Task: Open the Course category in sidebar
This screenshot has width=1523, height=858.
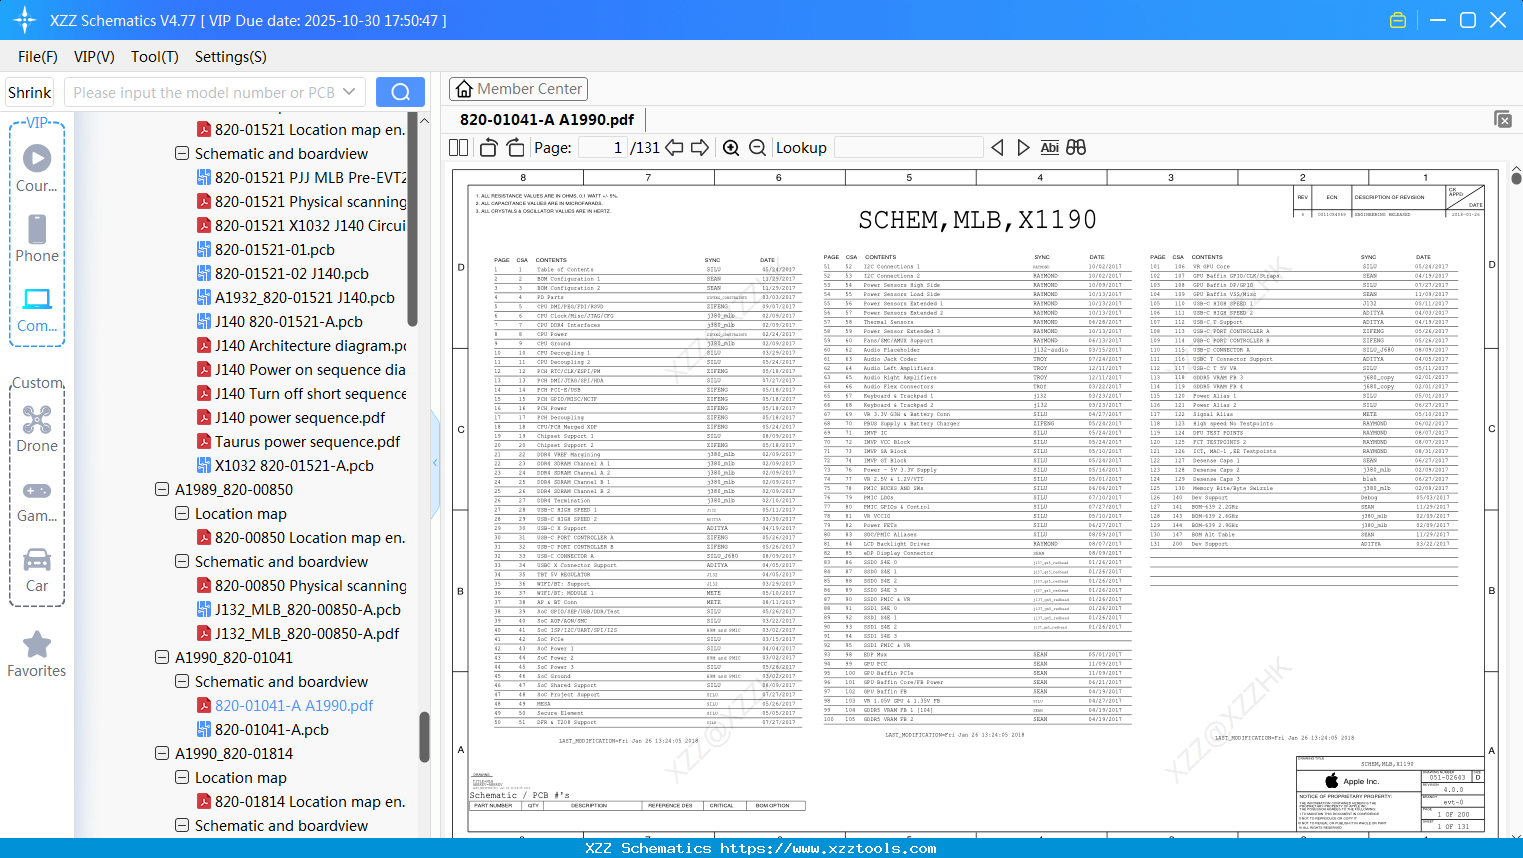Action: [37, 169]
